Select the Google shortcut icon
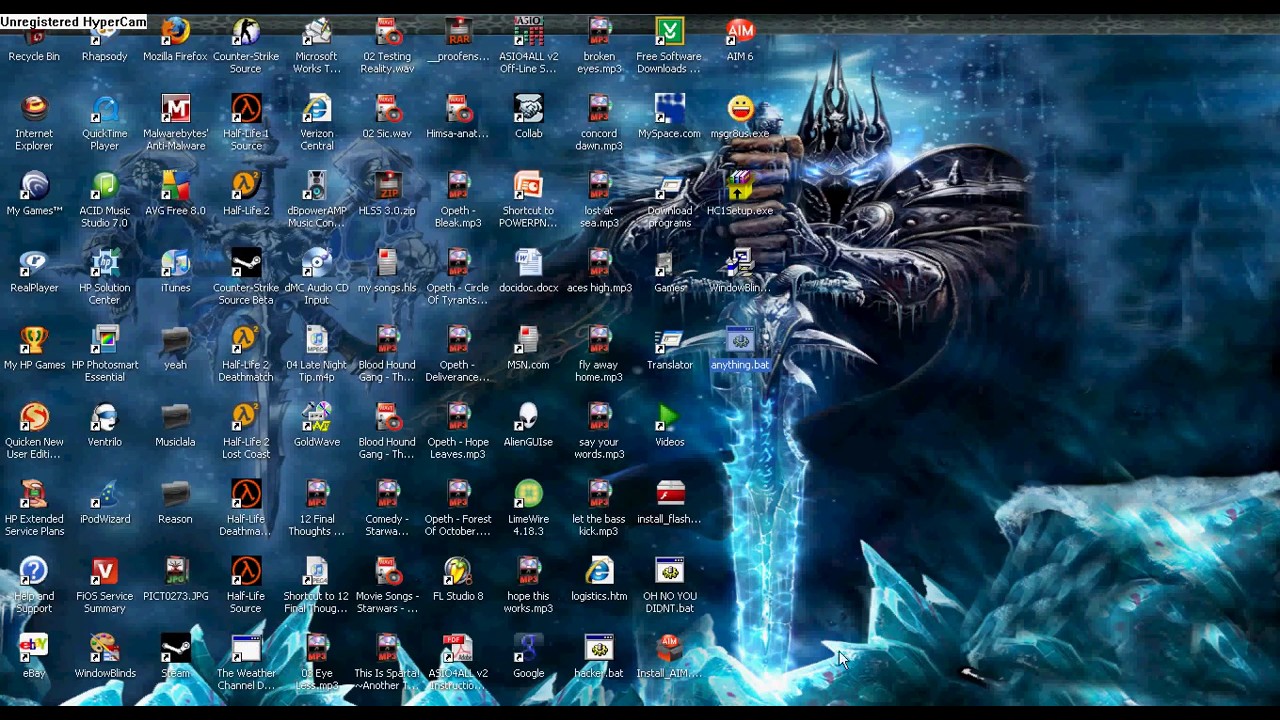This screenshot has height=720, width=1280. [529, 655]
